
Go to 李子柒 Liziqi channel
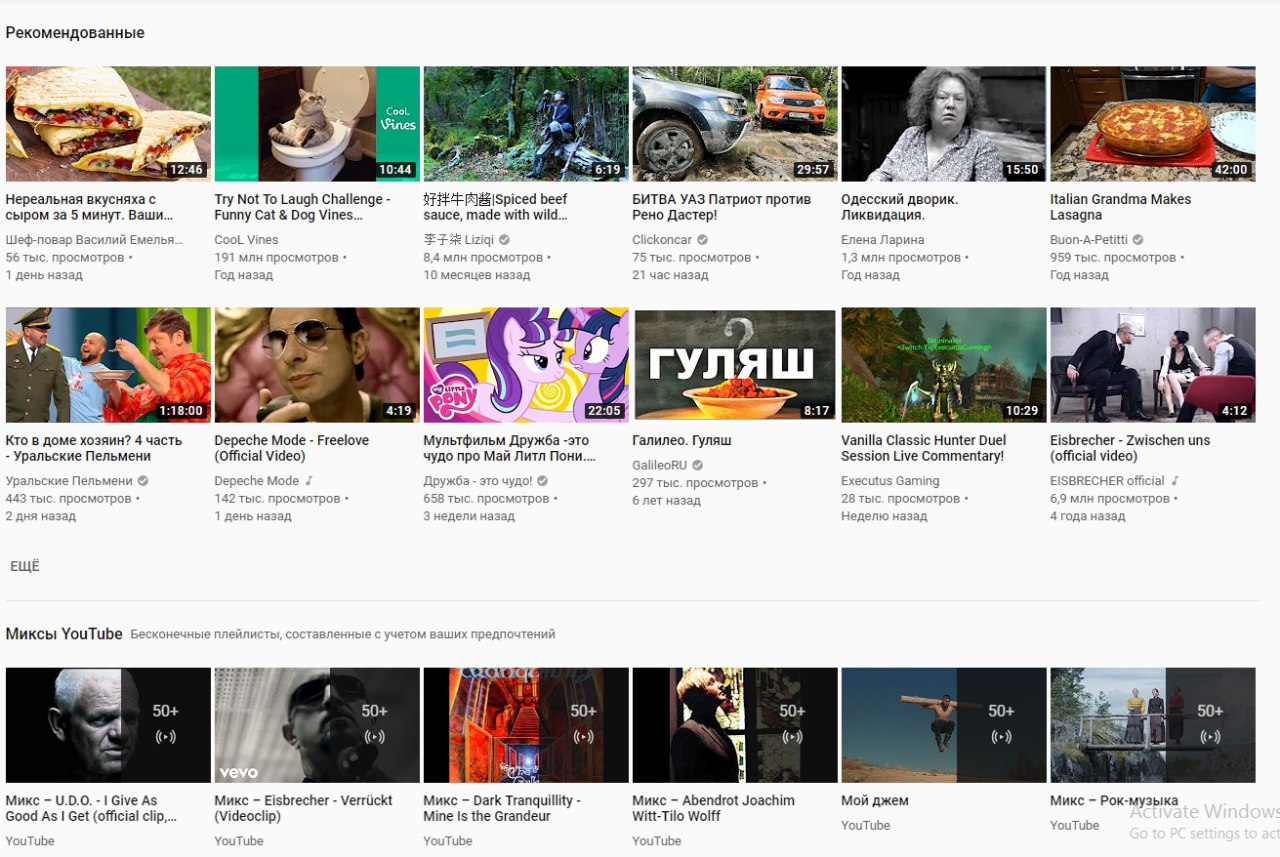(459, 240)
